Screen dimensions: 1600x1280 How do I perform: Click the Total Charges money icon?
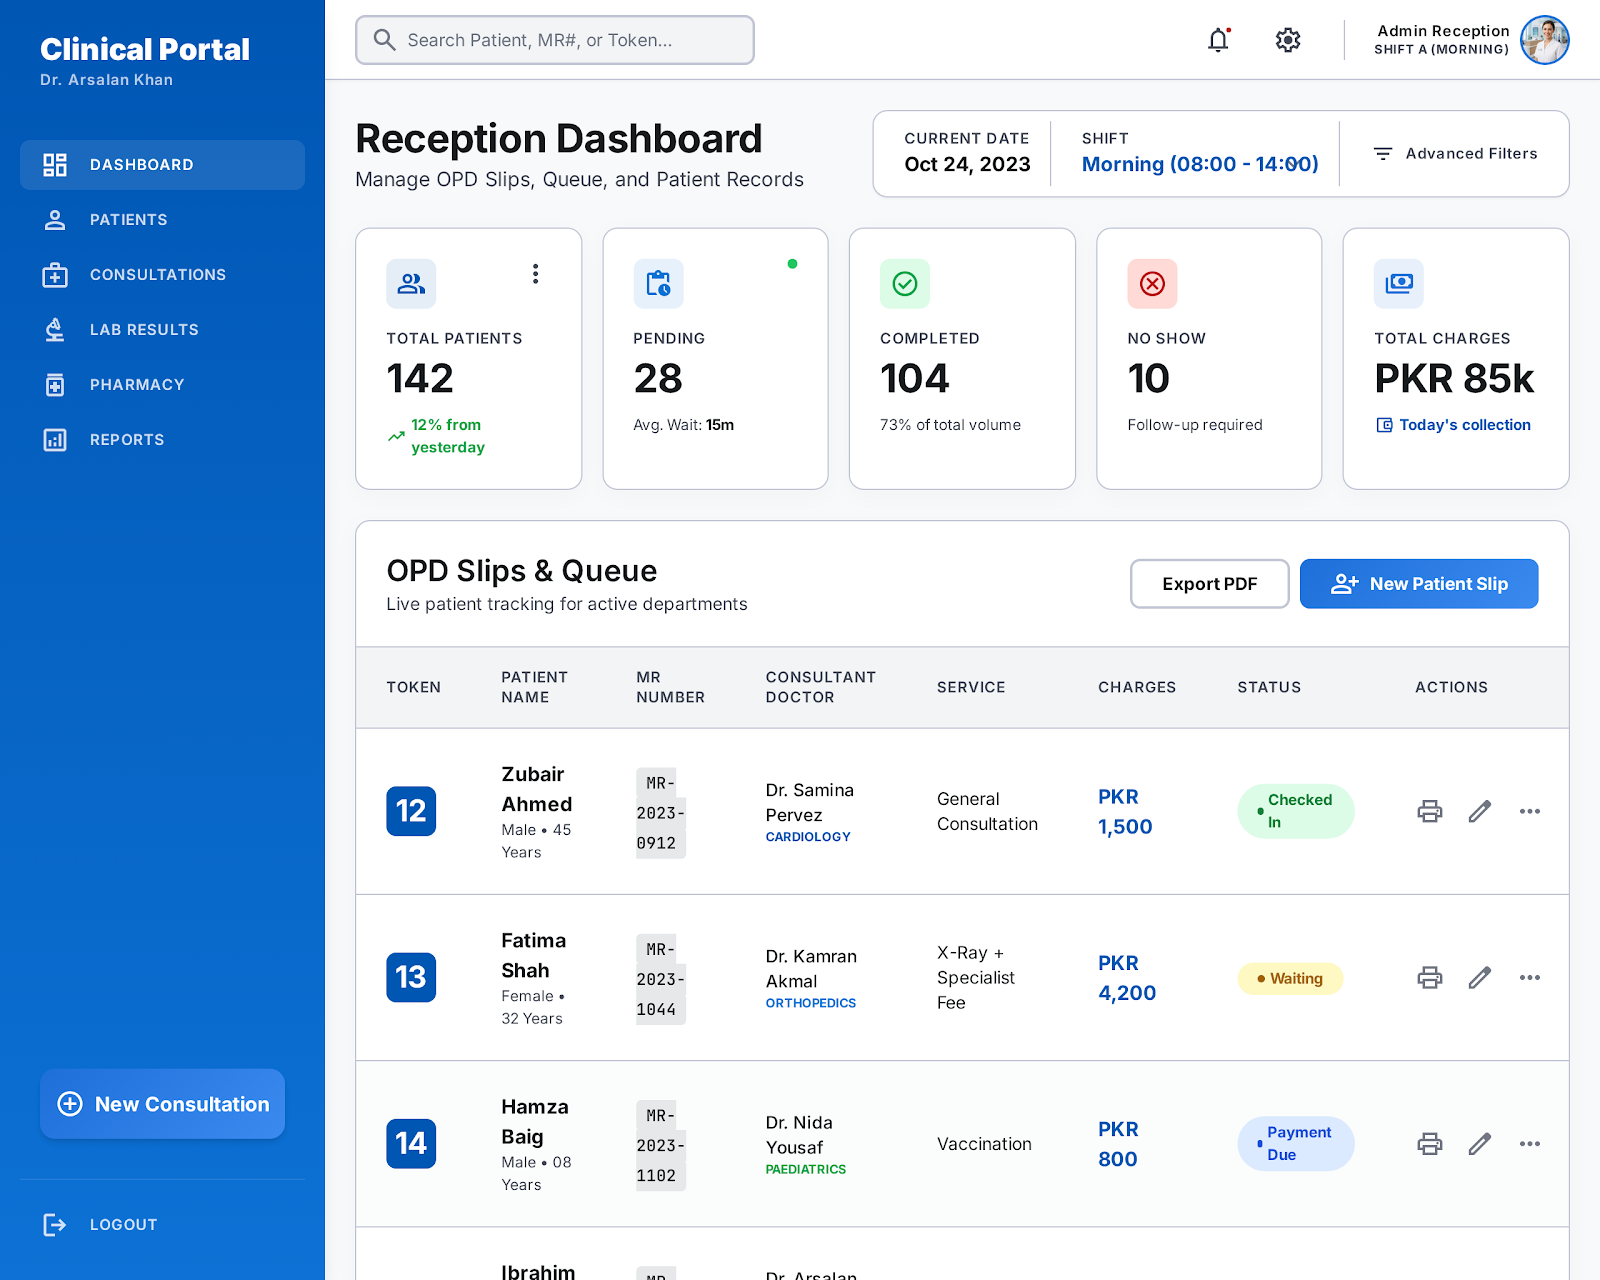(1399, 284)
